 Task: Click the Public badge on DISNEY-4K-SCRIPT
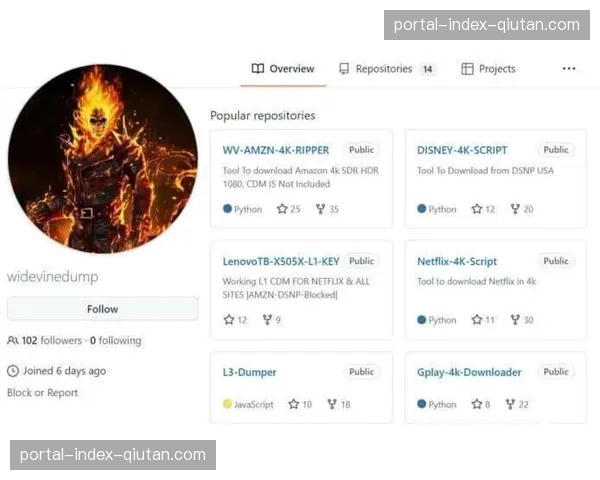[x=556, y=150]
